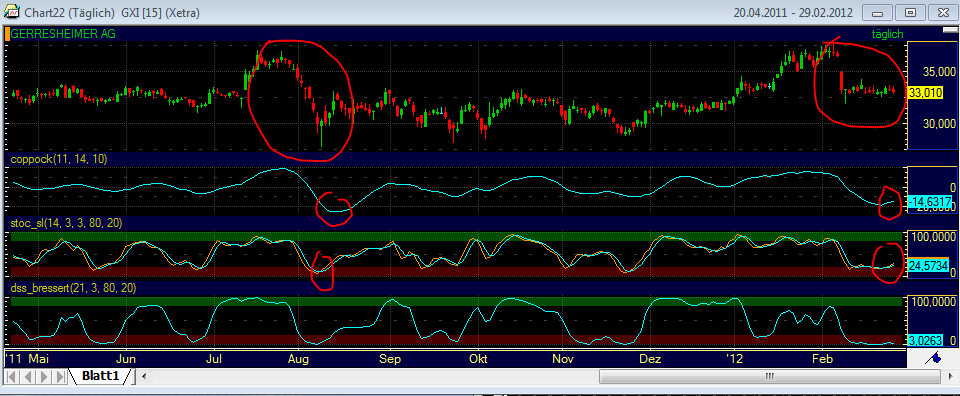Go to the next sheet tab arrow
The width and height of the screenshot is (960, 396).
pos(45,376)
